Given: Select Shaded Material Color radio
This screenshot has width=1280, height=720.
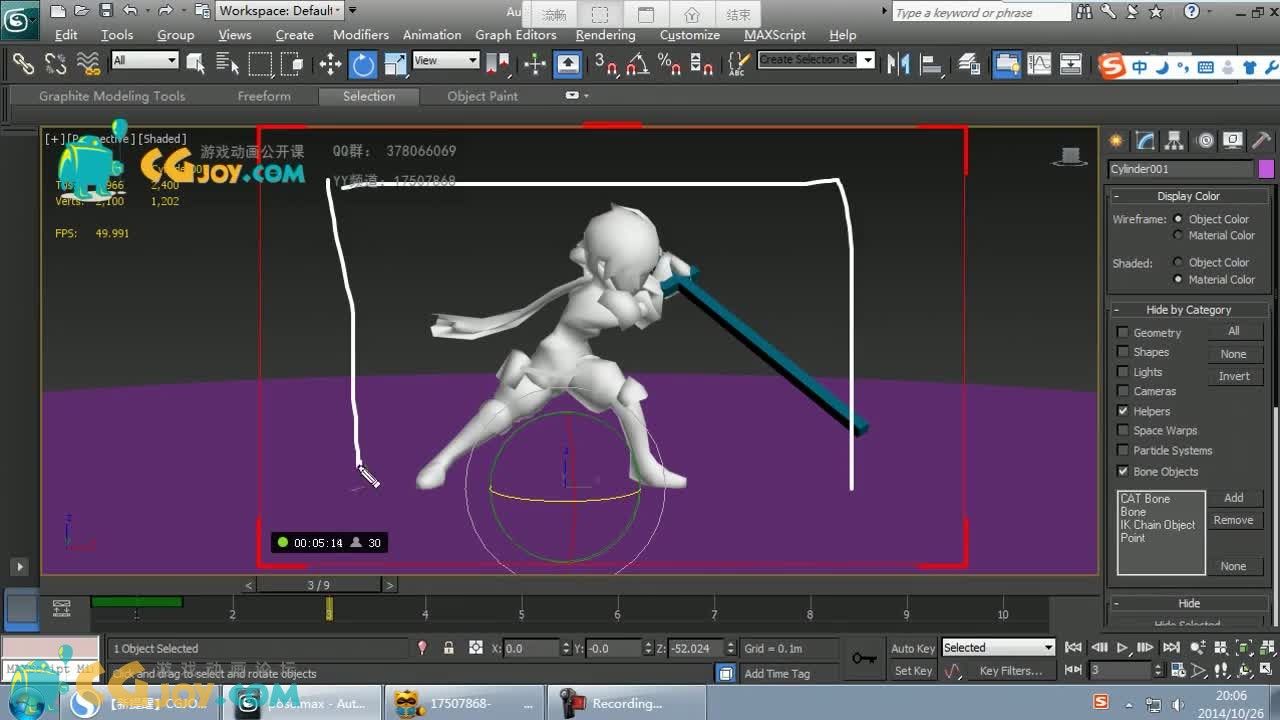Looking at the screenshot, I should pos(1178,280).
